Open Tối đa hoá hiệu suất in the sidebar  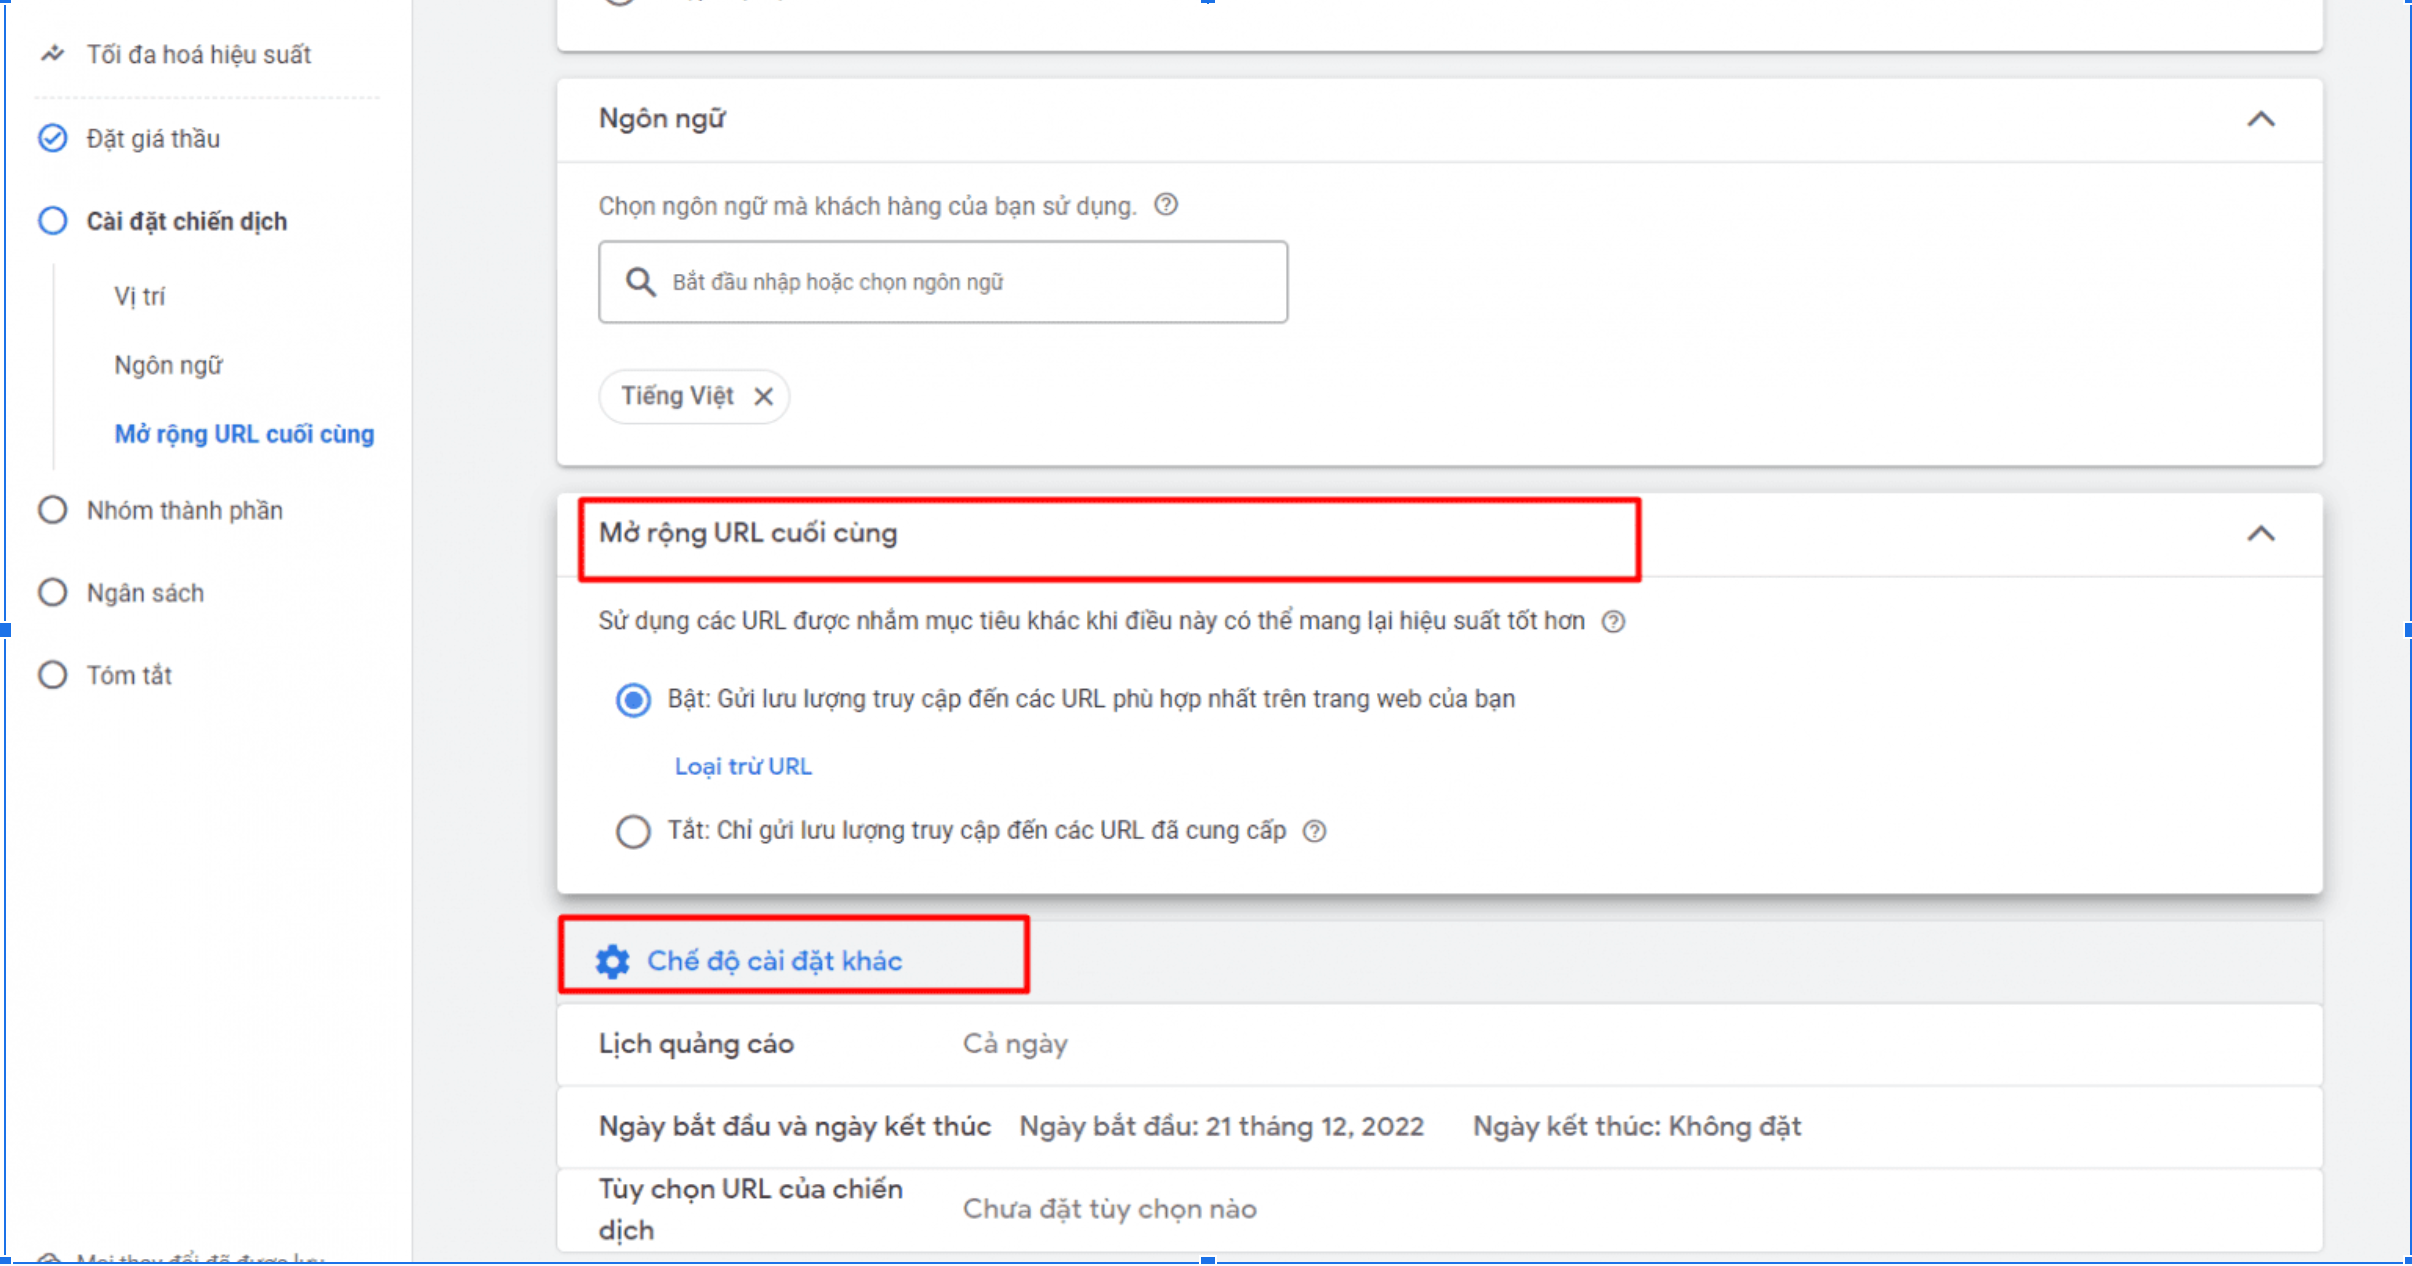pyautogui.click(x=199, y=54)
